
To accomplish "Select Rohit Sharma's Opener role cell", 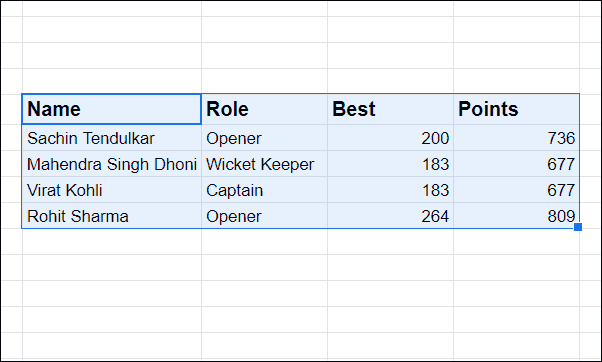I will click(264, 216).
